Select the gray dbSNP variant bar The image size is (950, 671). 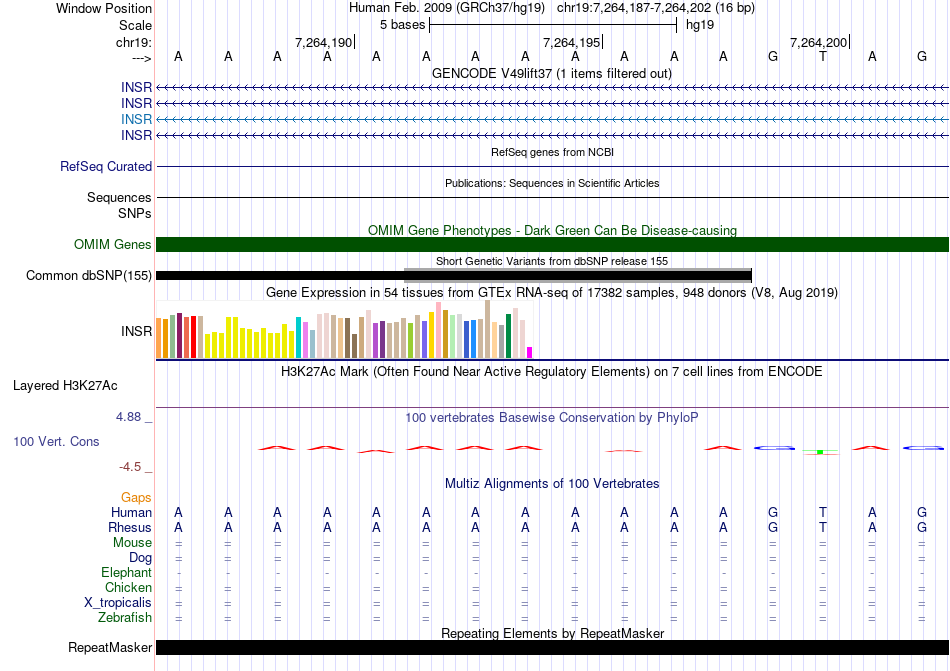pos(577,269)
